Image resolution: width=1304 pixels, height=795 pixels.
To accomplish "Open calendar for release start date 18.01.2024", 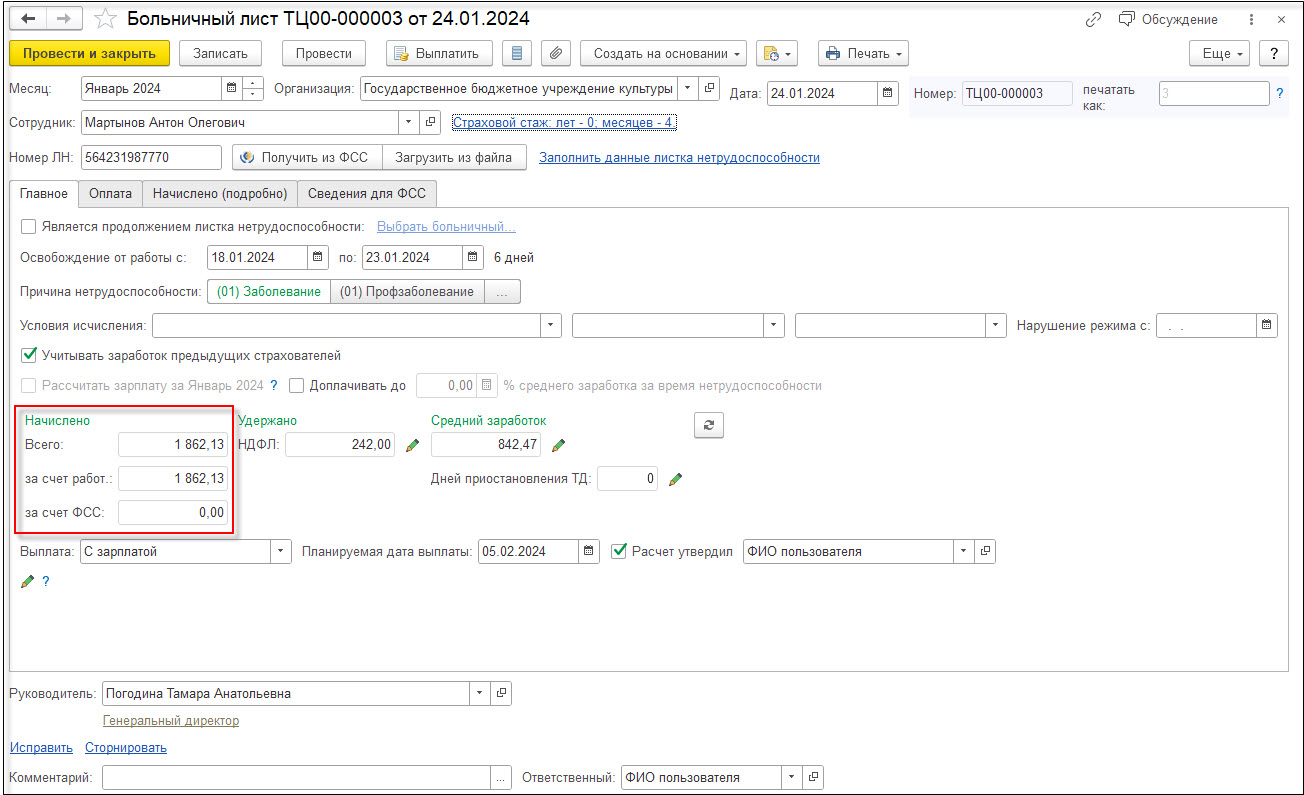I will [x=318, y=257].
